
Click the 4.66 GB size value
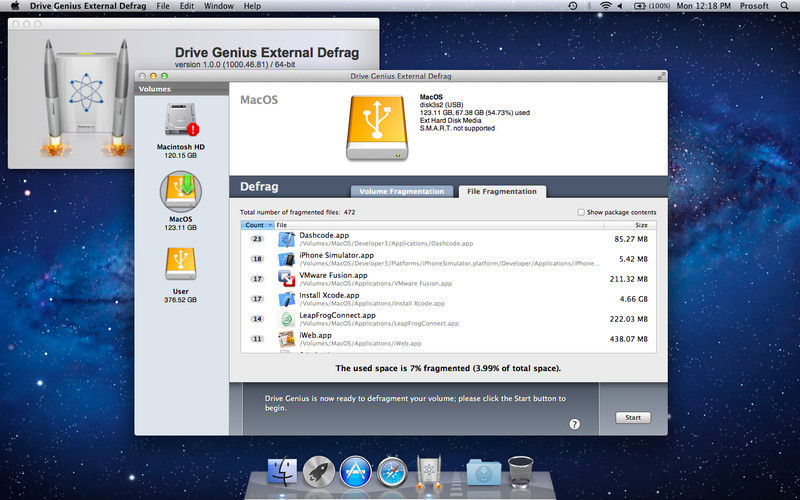click(x=634, y=299)
